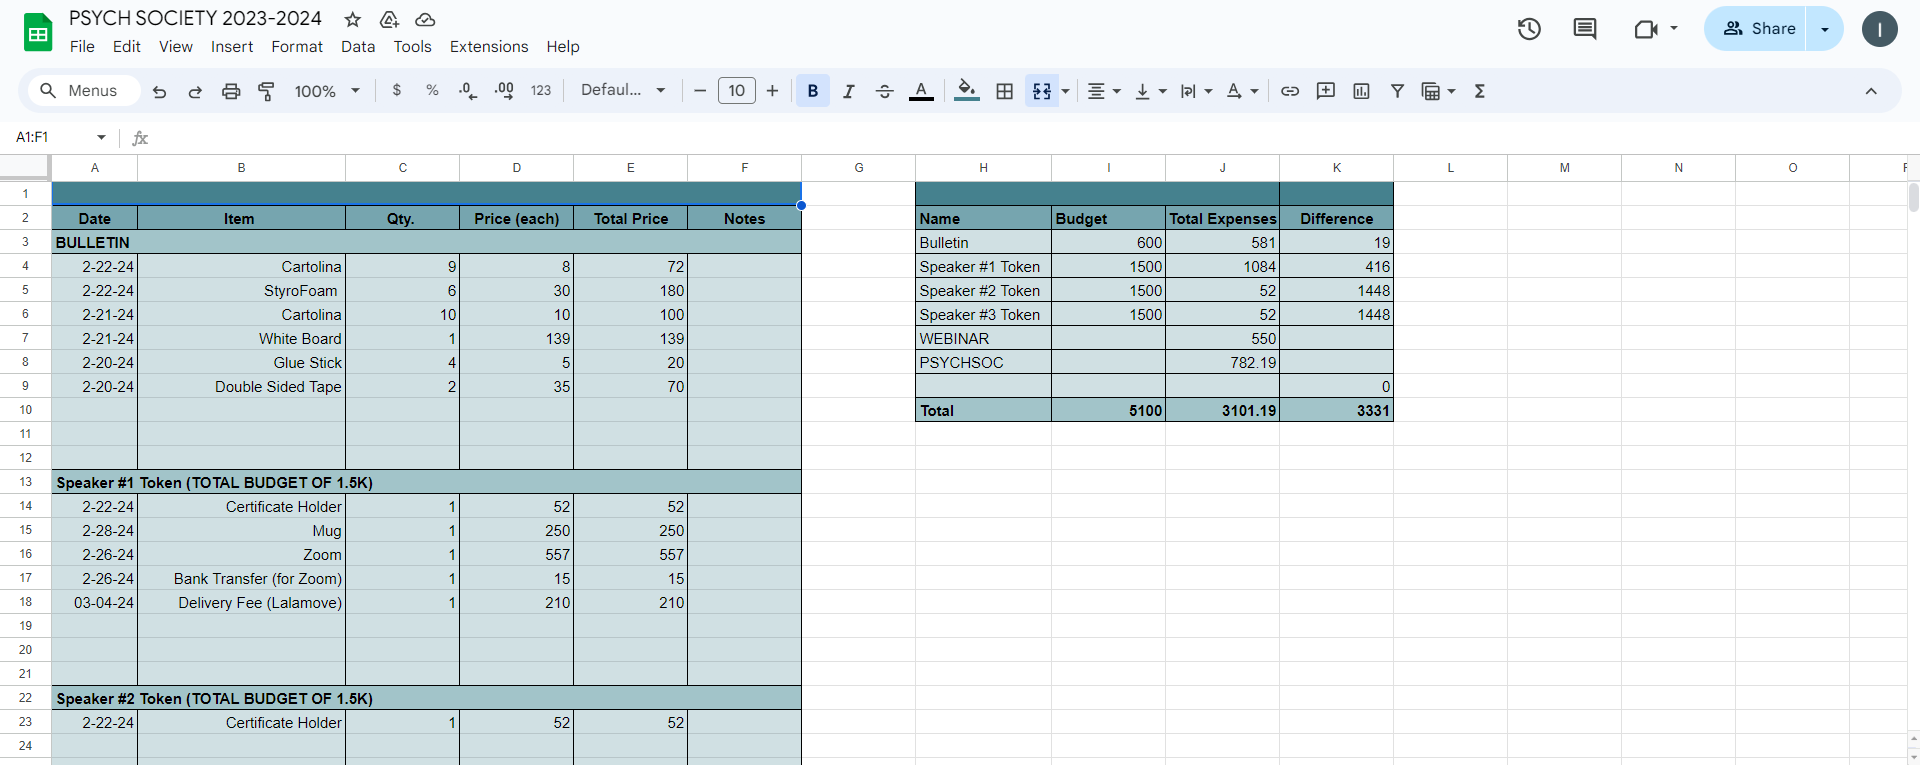1920x765 pixels.
Task: Open the text wrapping dropdown
Action: pos(1196,91)
